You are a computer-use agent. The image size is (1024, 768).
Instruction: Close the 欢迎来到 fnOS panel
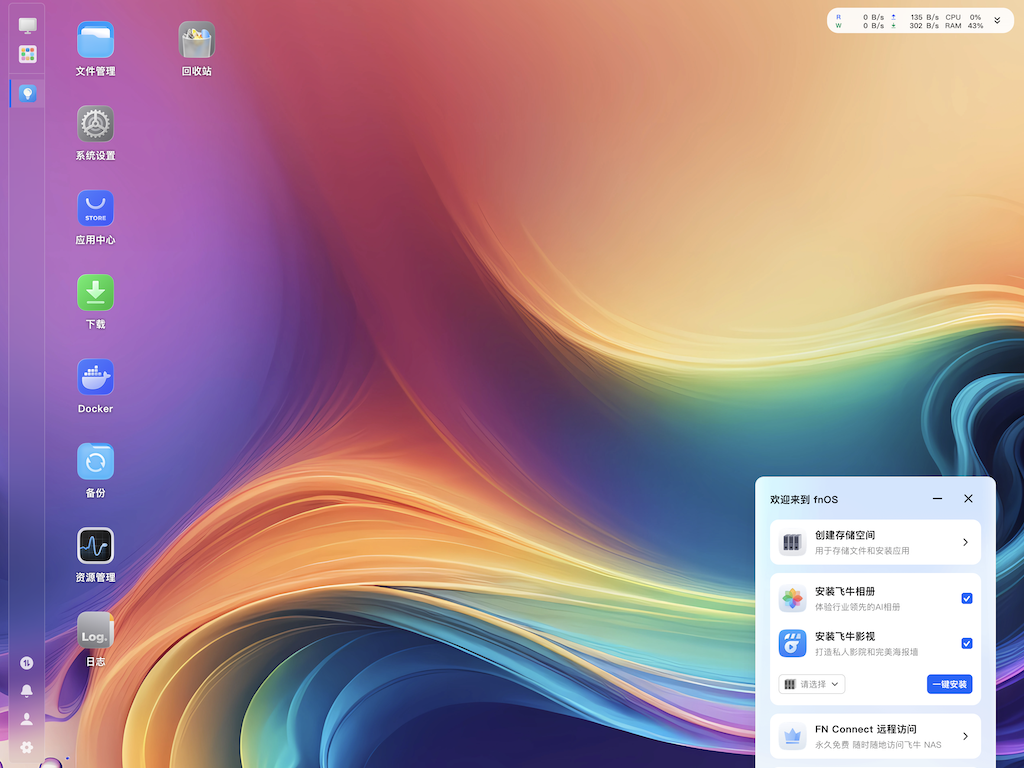coord(968,498)
